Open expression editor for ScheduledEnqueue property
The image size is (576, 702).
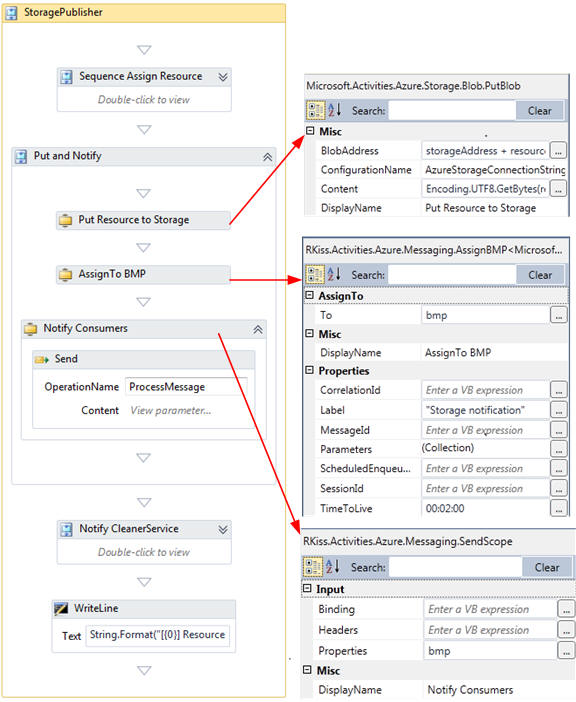click(x=559, y=469)
